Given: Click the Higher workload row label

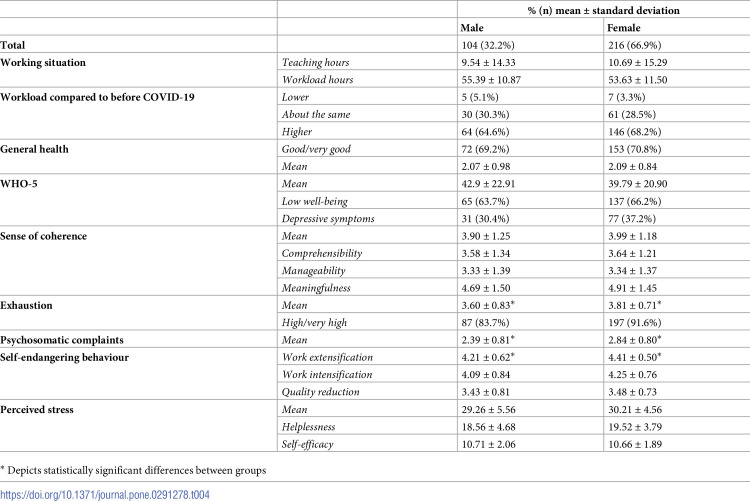Looking at the screenshot, I should coord(297,132).
